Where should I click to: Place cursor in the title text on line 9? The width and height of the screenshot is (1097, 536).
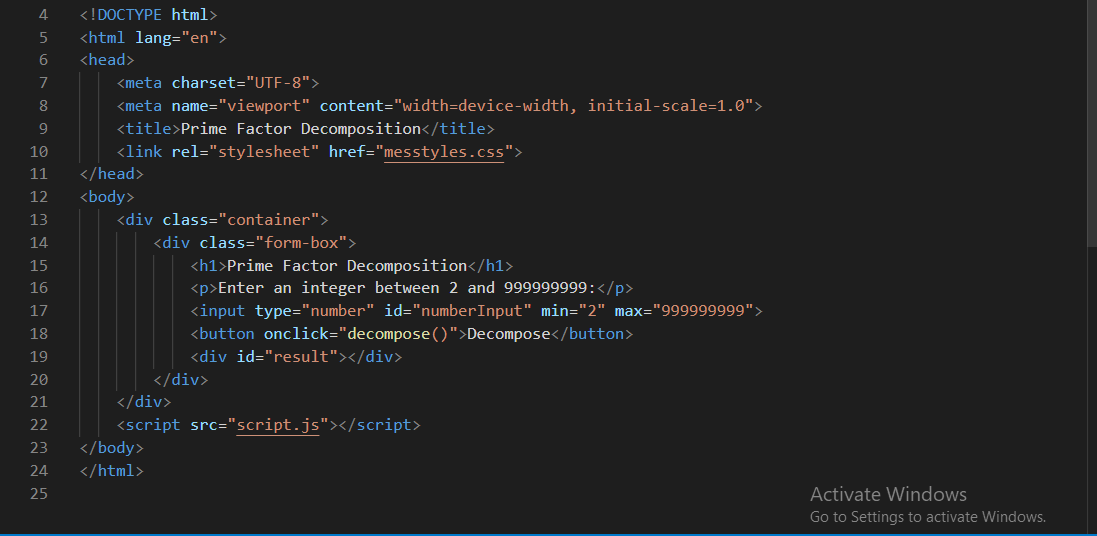(x=301, y=129)
